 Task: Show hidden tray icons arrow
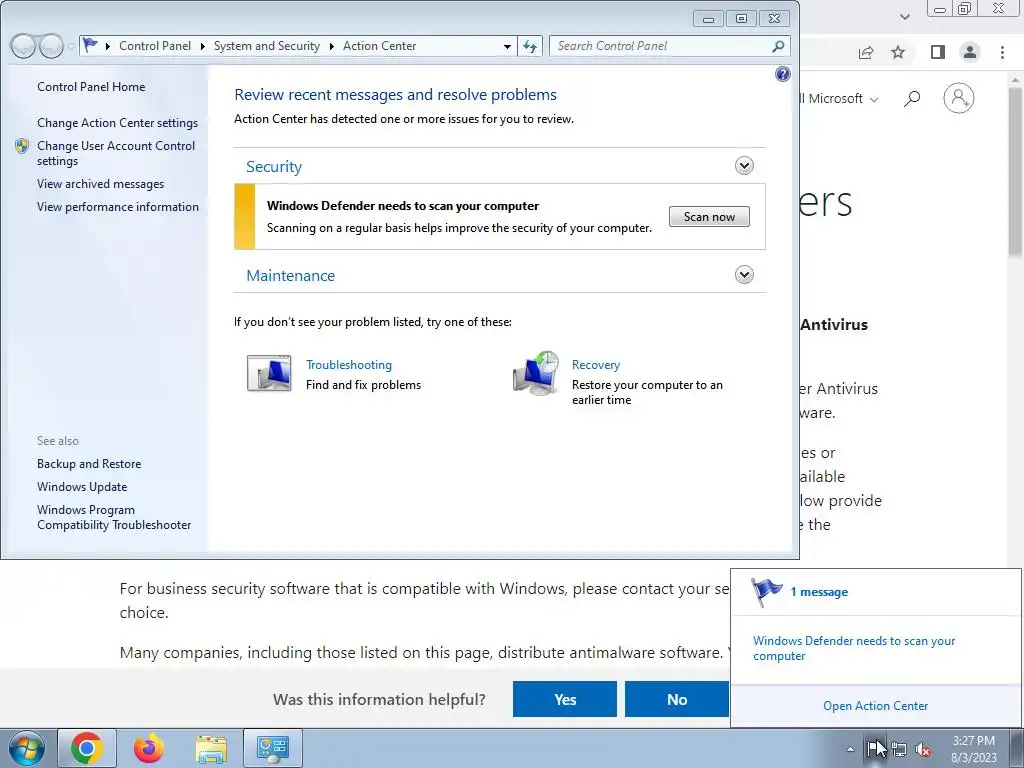[x=850, y=749]
